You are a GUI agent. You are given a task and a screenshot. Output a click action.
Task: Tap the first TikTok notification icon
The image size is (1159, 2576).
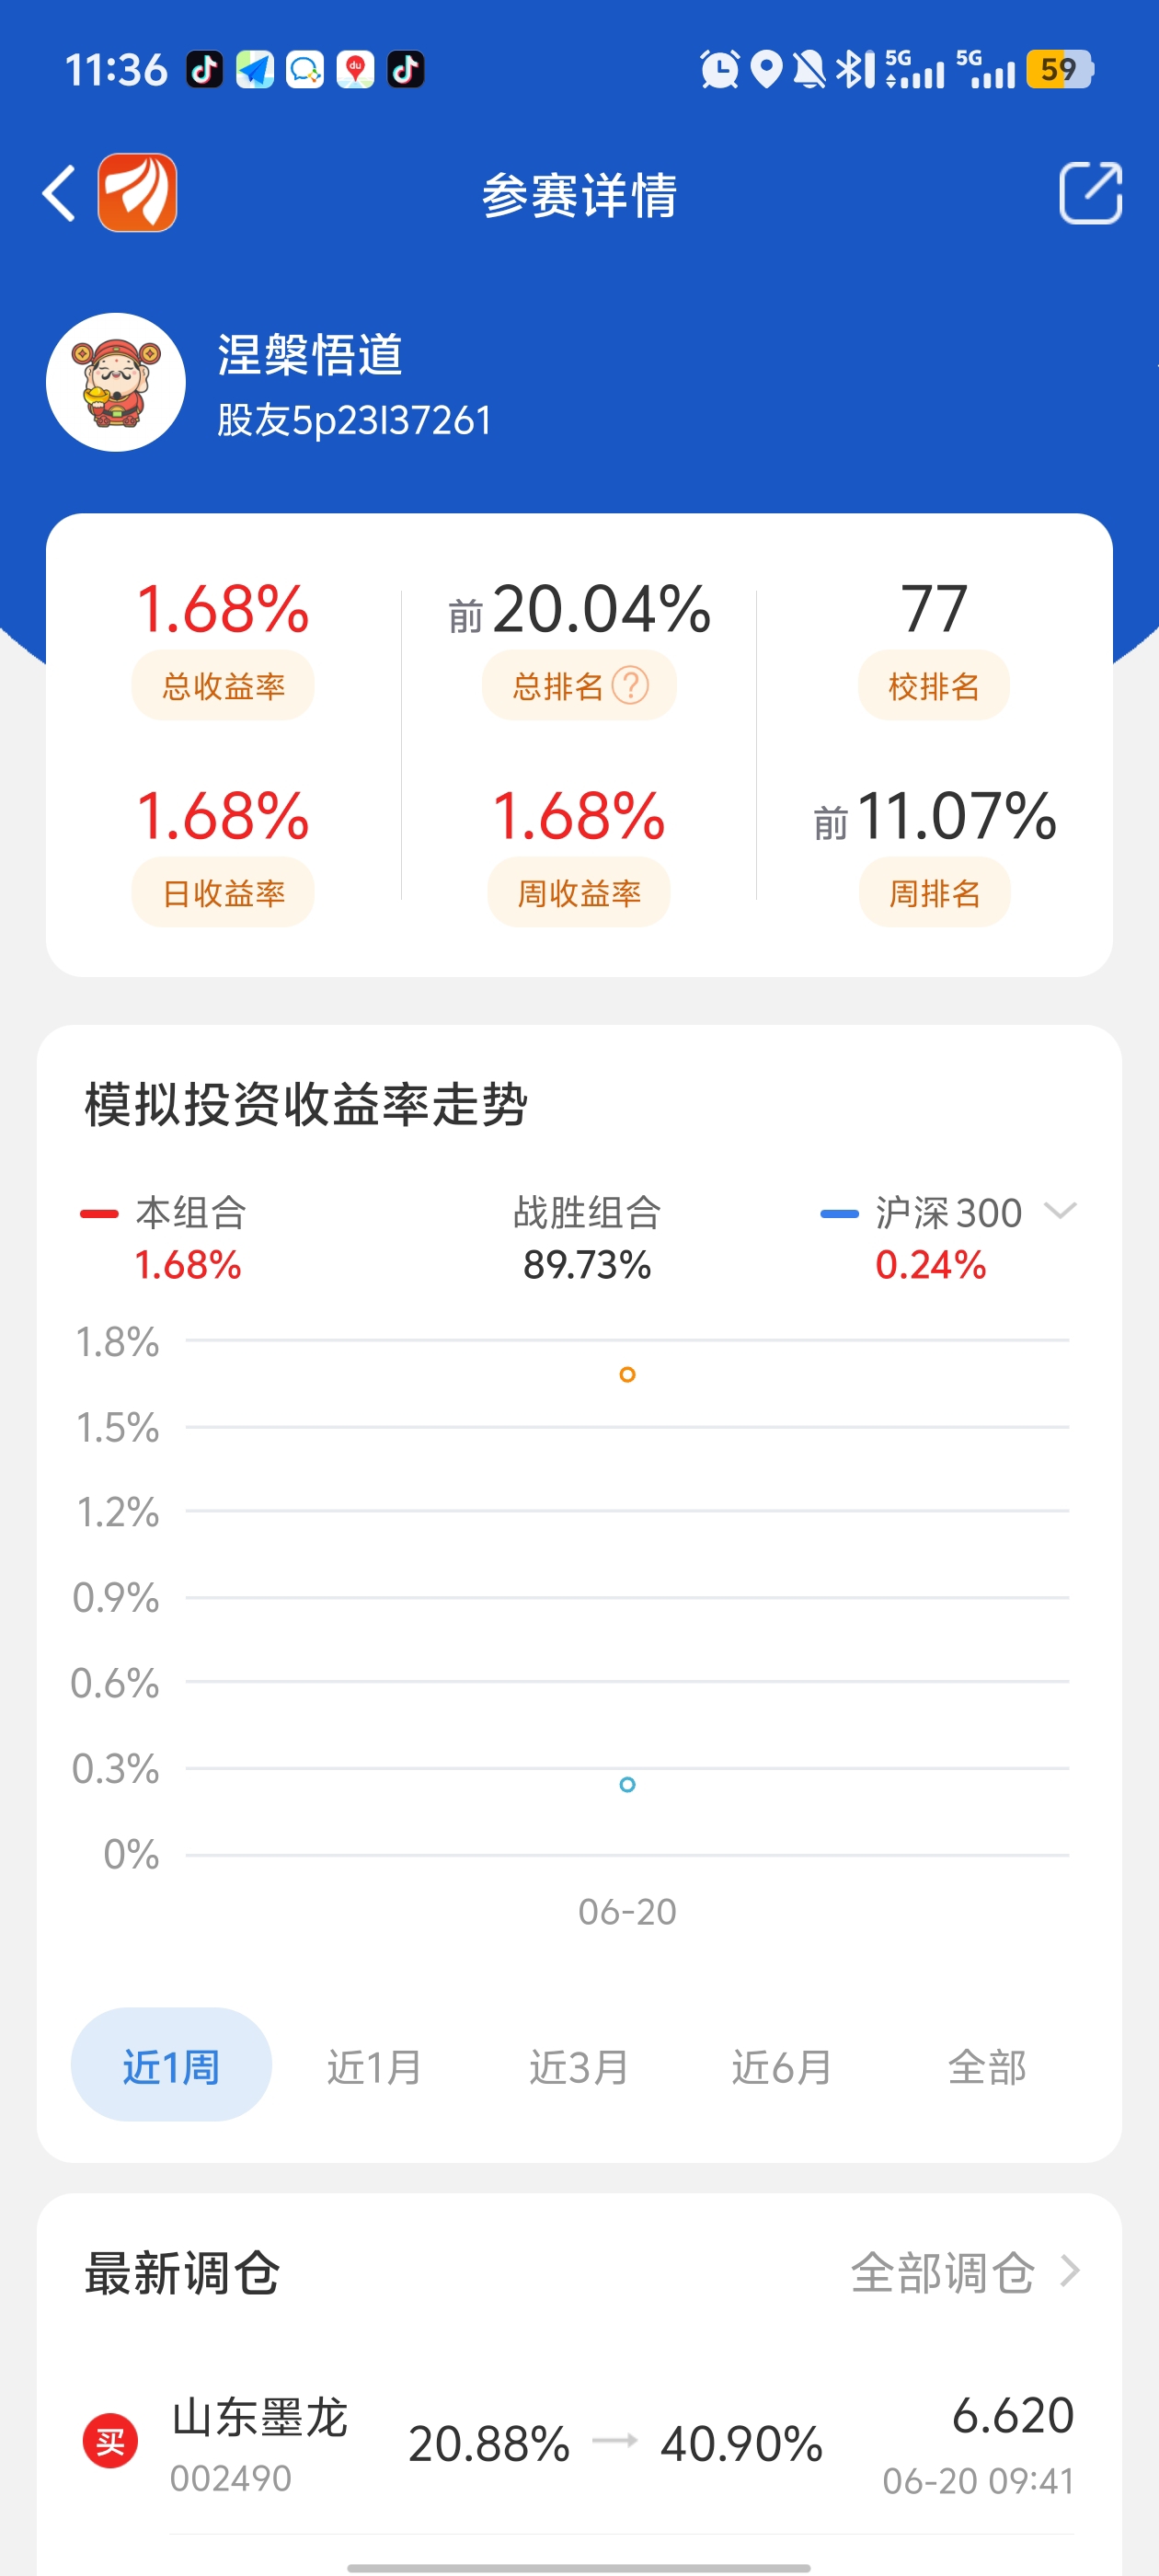point(205,69)
